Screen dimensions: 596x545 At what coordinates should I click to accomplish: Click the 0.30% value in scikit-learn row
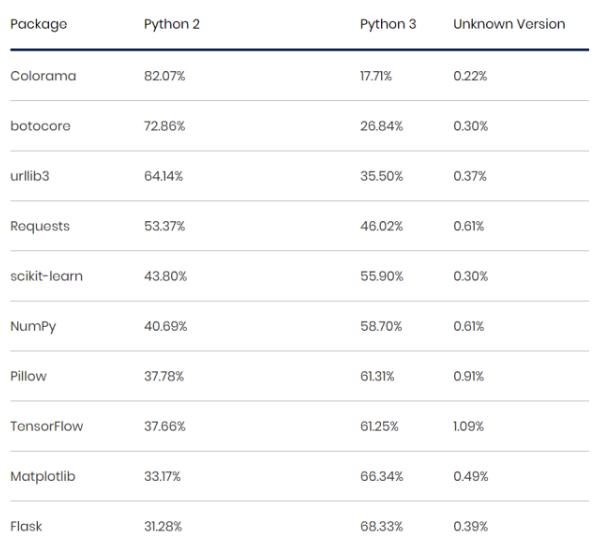471,276
